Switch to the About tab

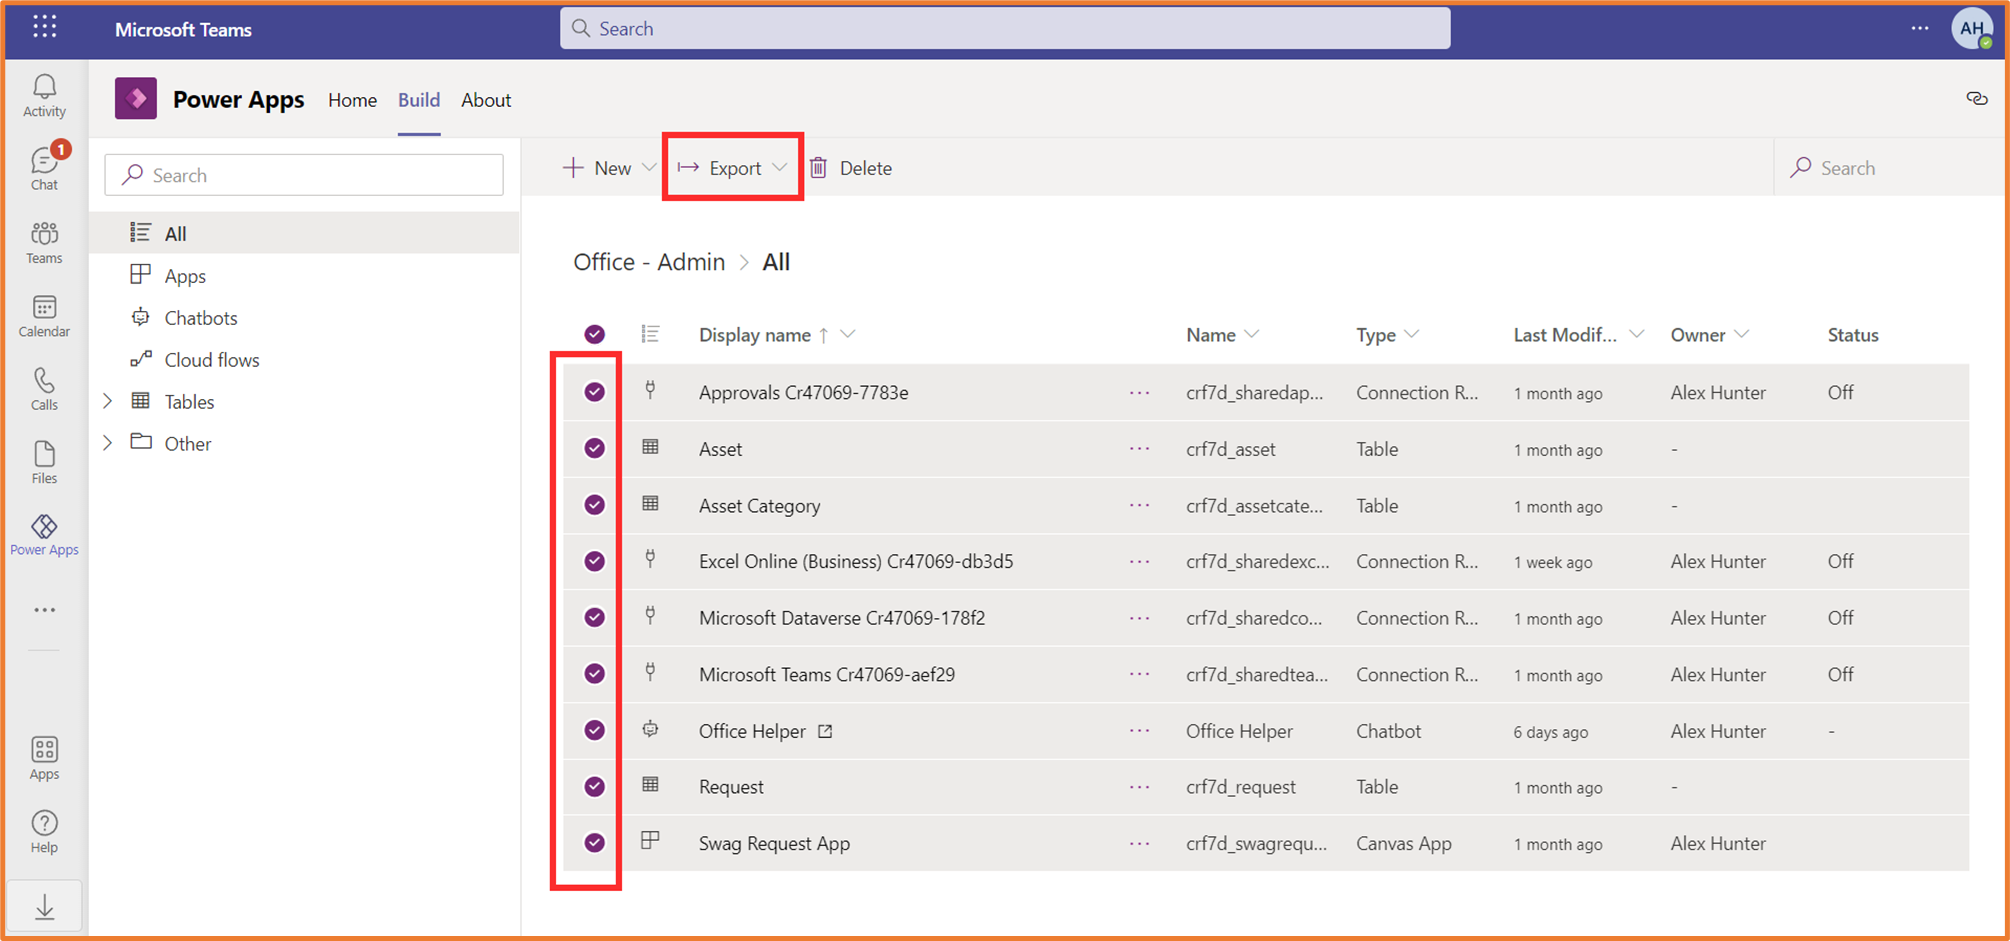coord(486,100)
